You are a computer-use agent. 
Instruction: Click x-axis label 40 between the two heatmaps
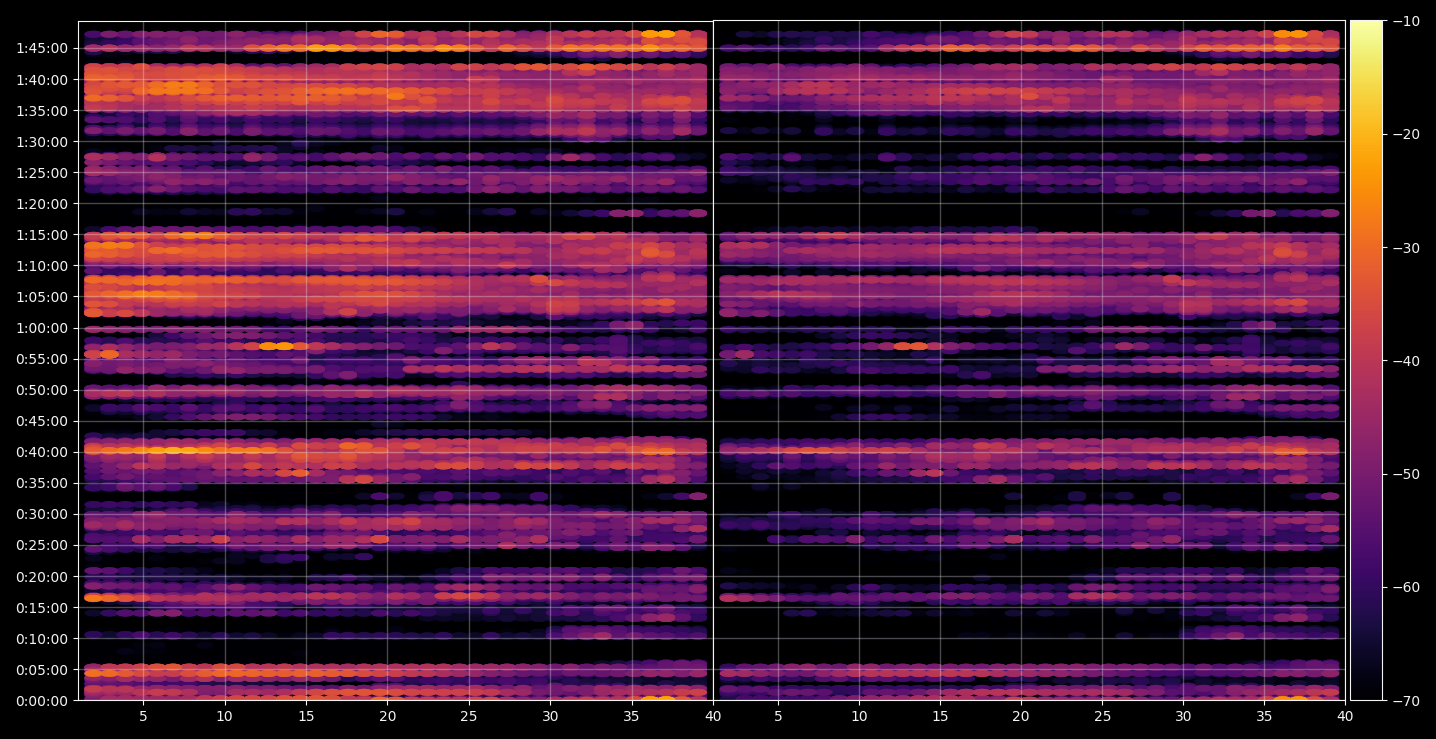[713, 716]
